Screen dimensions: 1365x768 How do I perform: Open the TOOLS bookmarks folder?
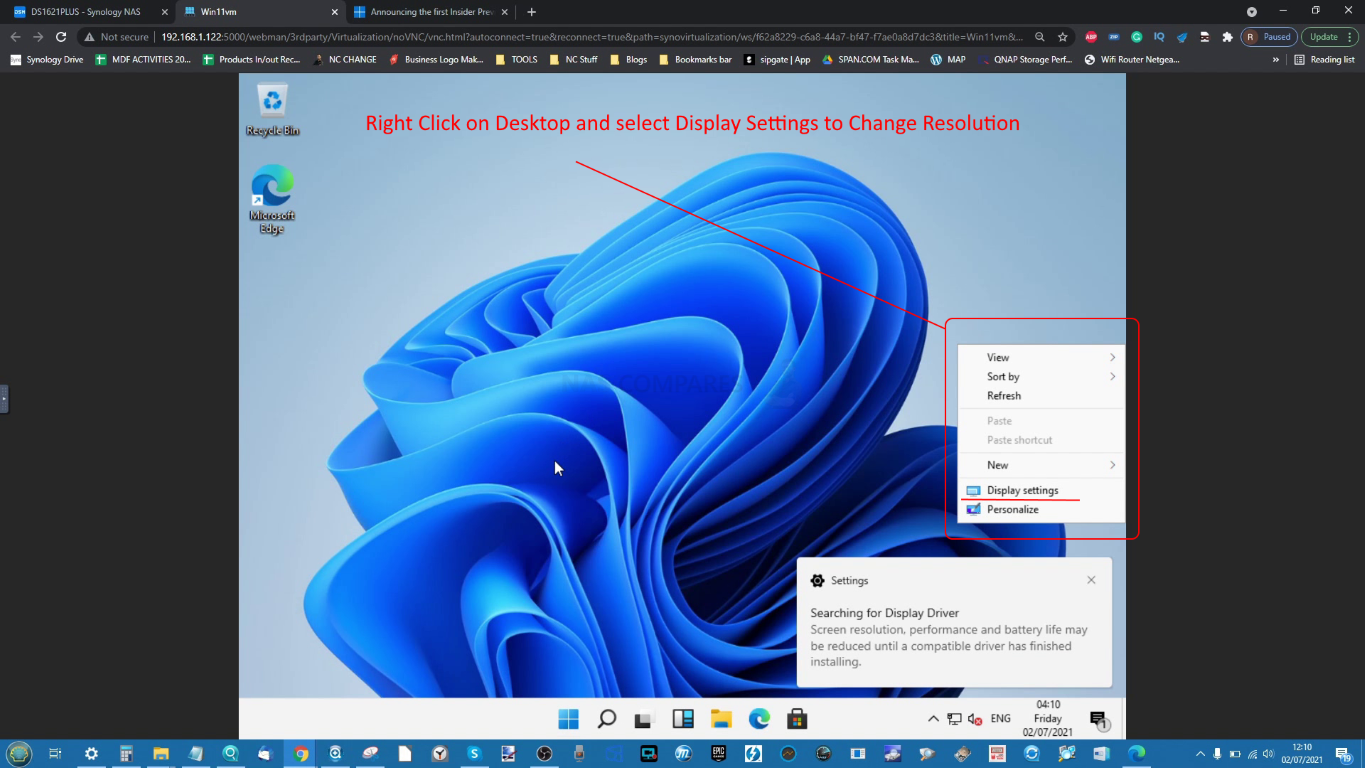coord(516,59)
